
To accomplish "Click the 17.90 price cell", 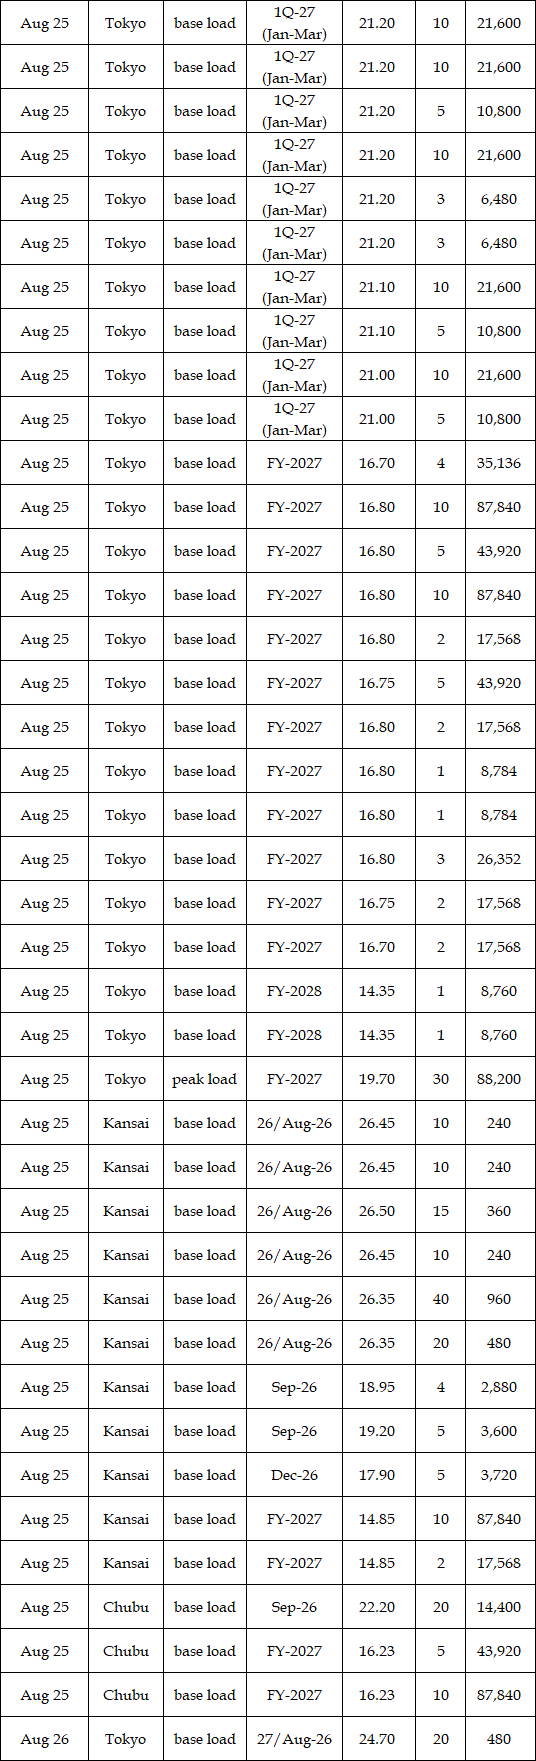I will pyautogui.click(x=377, y=1475).
